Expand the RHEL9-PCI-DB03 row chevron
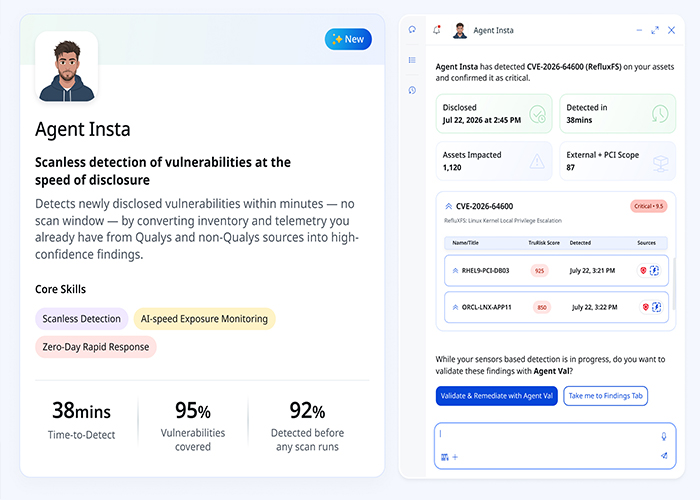 pos(455,271)
